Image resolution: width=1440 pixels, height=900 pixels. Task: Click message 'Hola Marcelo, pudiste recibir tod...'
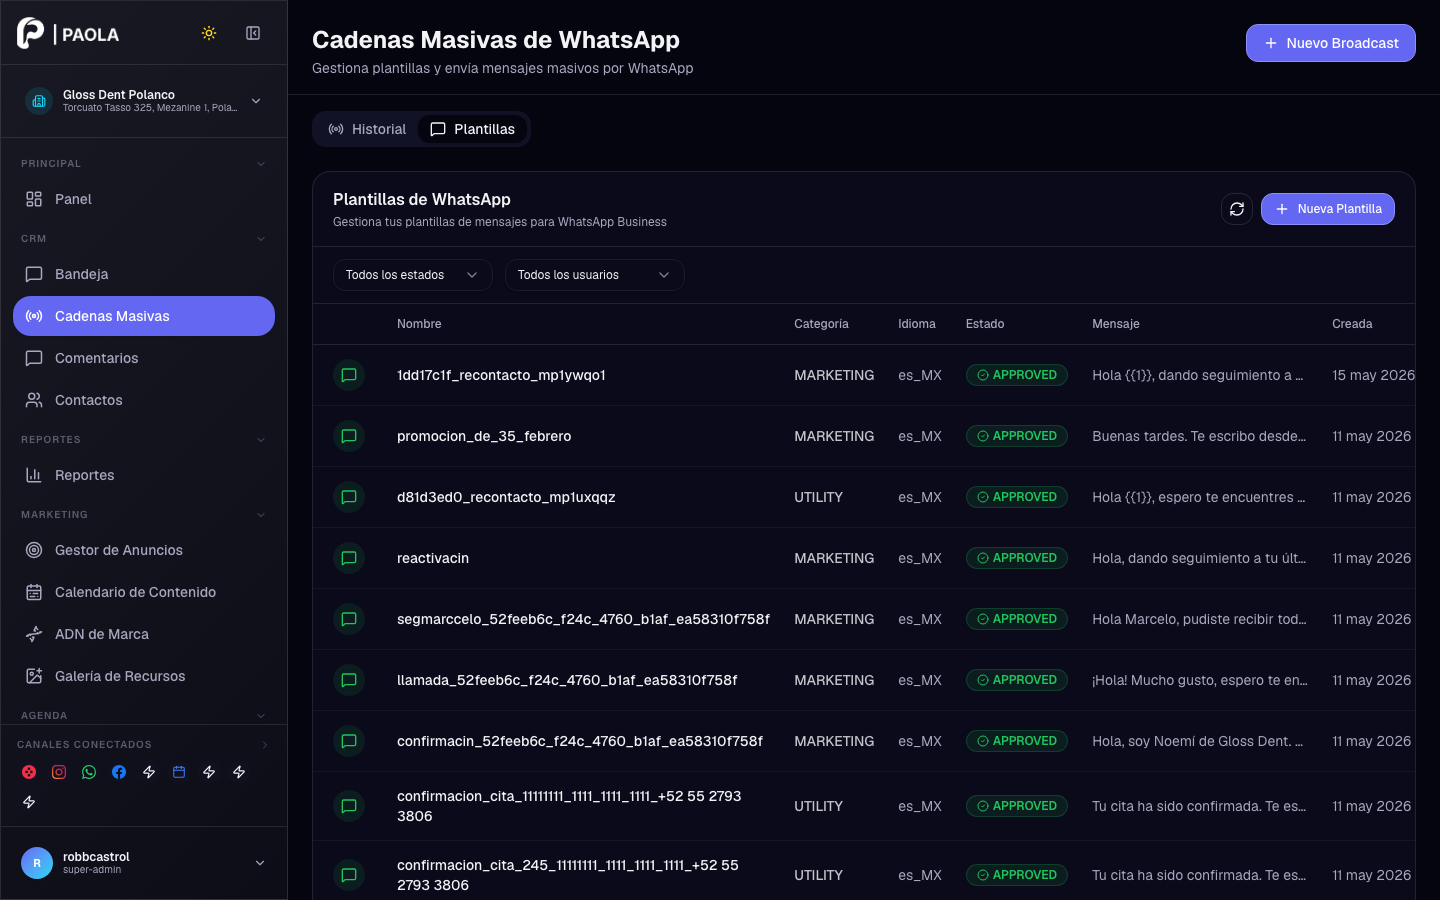point(1199,619)
